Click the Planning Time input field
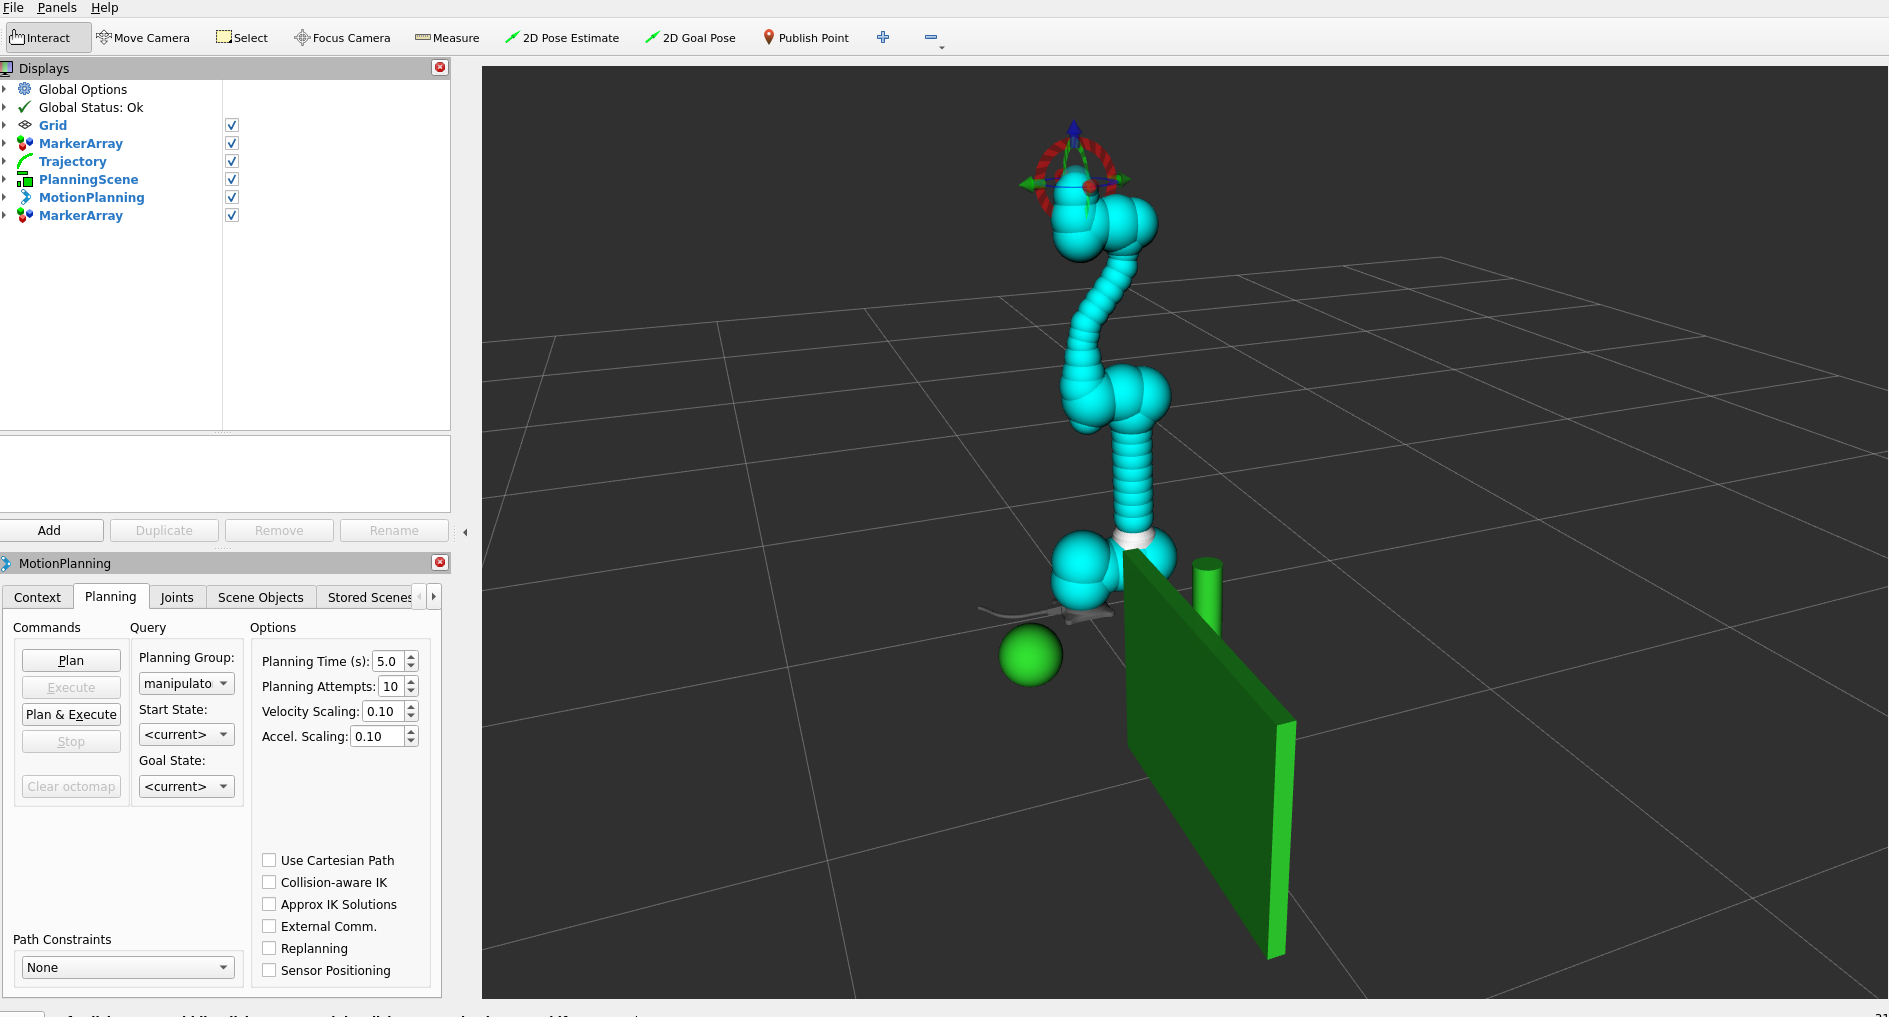 click(387, 661)
